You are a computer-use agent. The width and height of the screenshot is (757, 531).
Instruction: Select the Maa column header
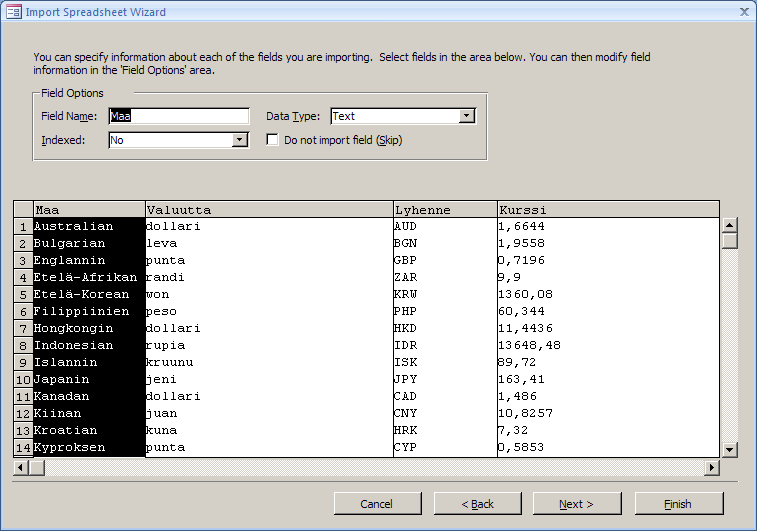[89, 210]
